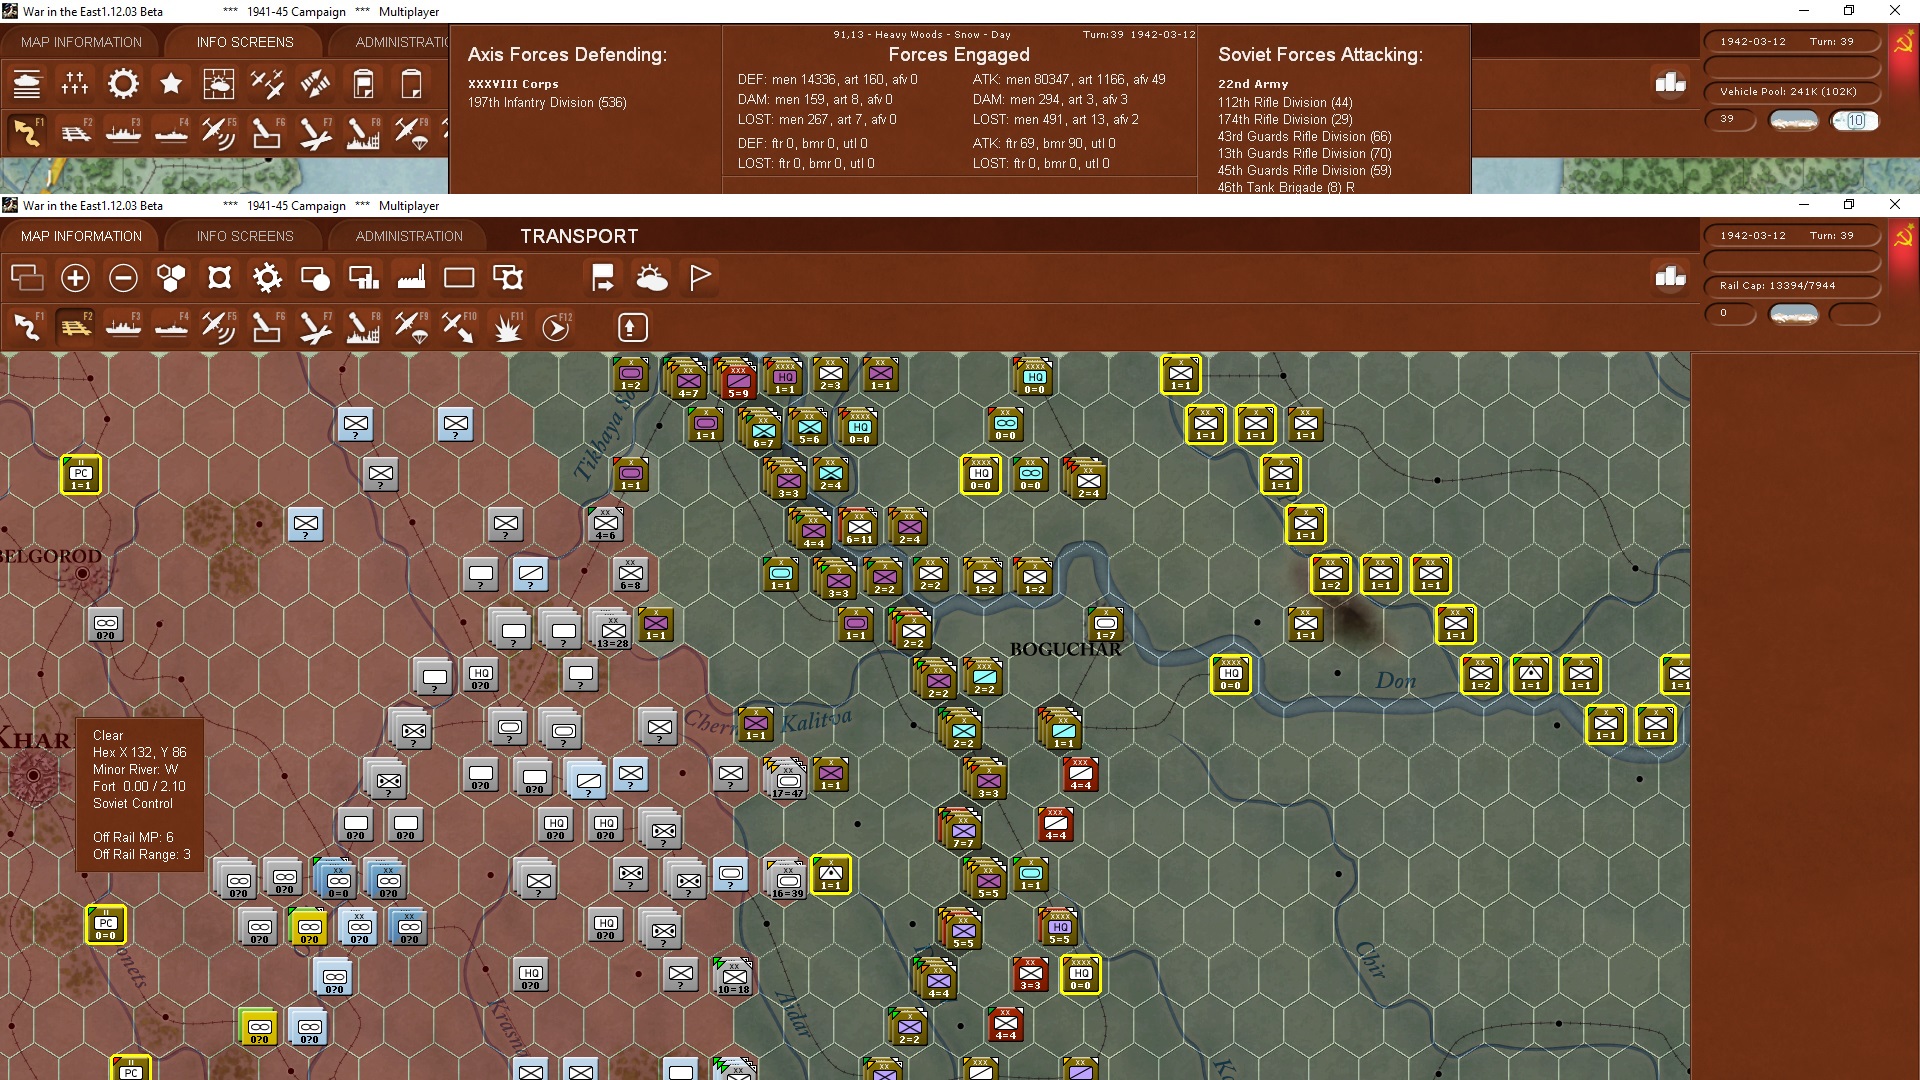Screen dimensions: 1920x1080
Task: Select F7 bomb airfield mode in Transport window
Action: [315, 327]
